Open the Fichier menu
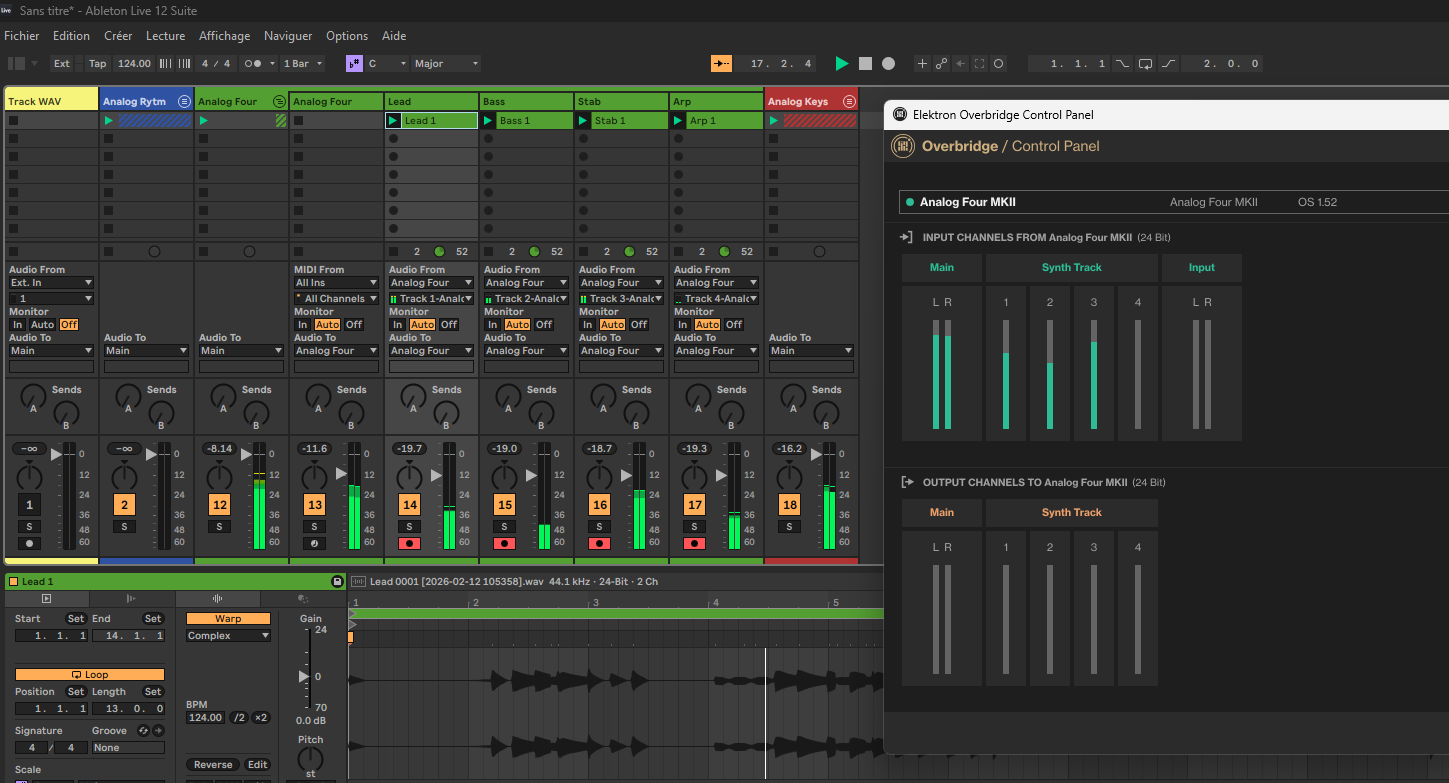The width and height of the screenshot is (1449, 783). tap(22, 36)
